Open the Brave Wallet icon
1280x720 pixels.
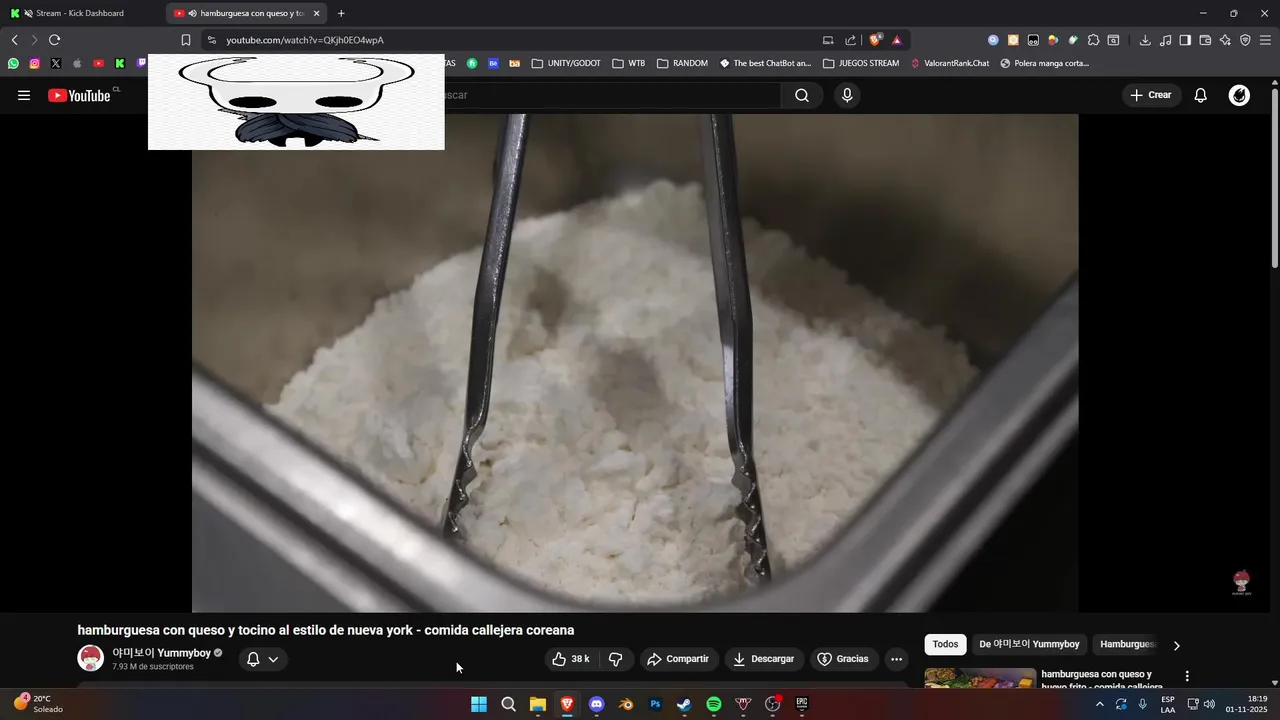1205,40
